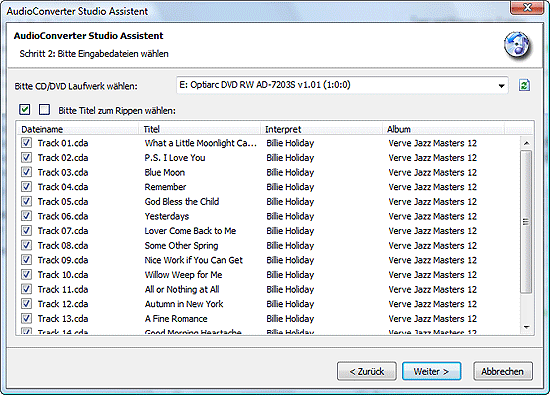Click the AudioConverter music note logo icon
The height and width of the screenshot is (395, 550).
(x=517, y=44)
